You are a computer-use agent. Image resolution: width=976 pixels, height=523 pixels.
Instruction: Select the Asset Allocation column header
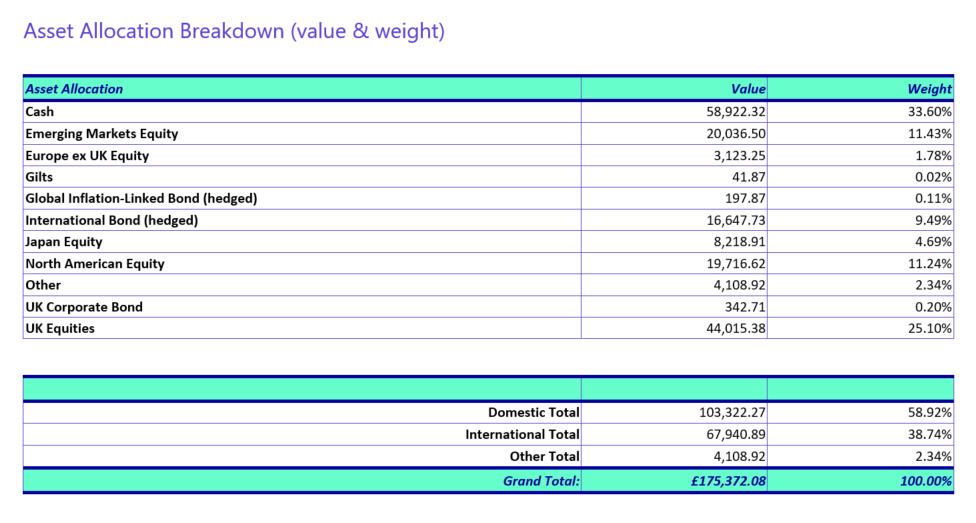coord(75,89)
